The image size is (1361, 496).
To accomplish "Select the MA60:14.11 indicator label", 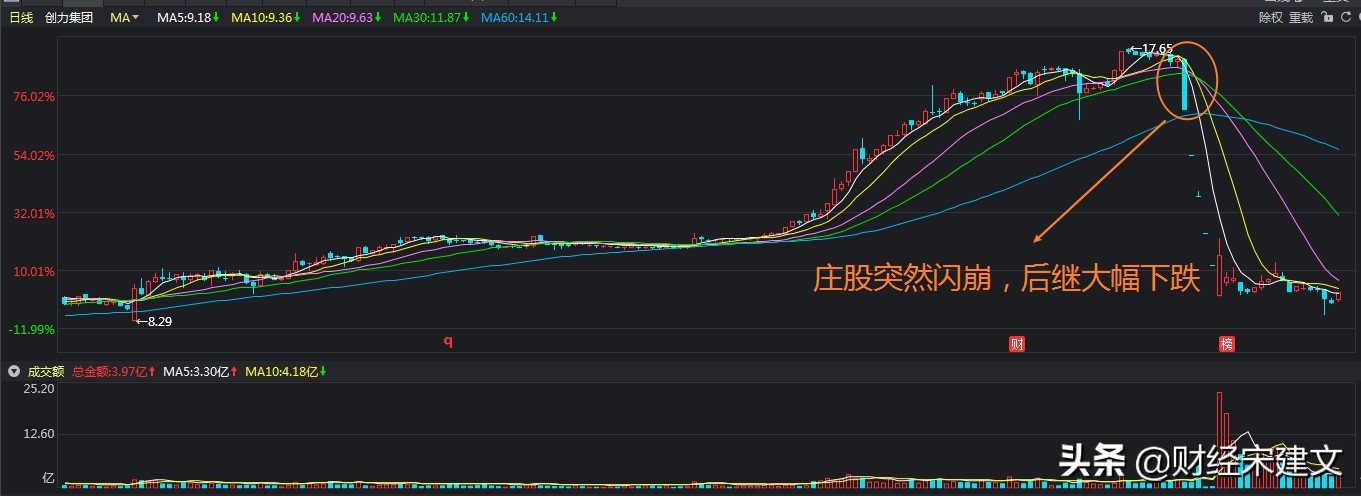I will (x=519, y=18).
